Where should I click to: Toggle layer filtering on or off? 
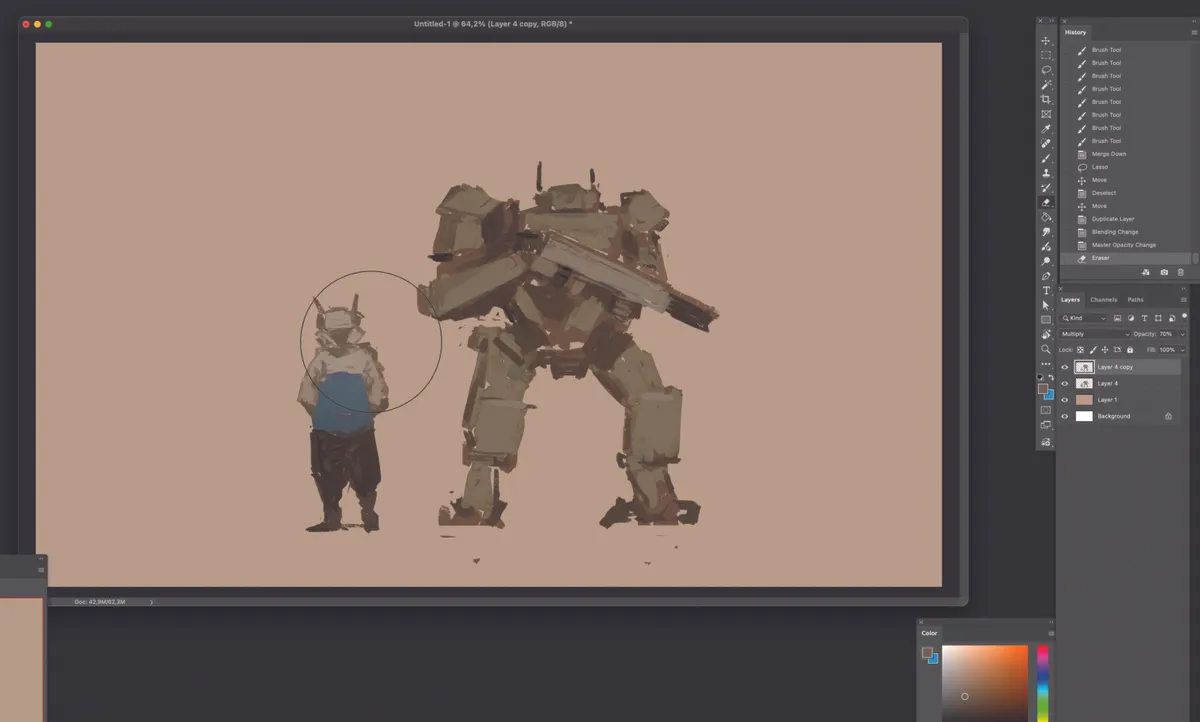tap(1183, 316)
